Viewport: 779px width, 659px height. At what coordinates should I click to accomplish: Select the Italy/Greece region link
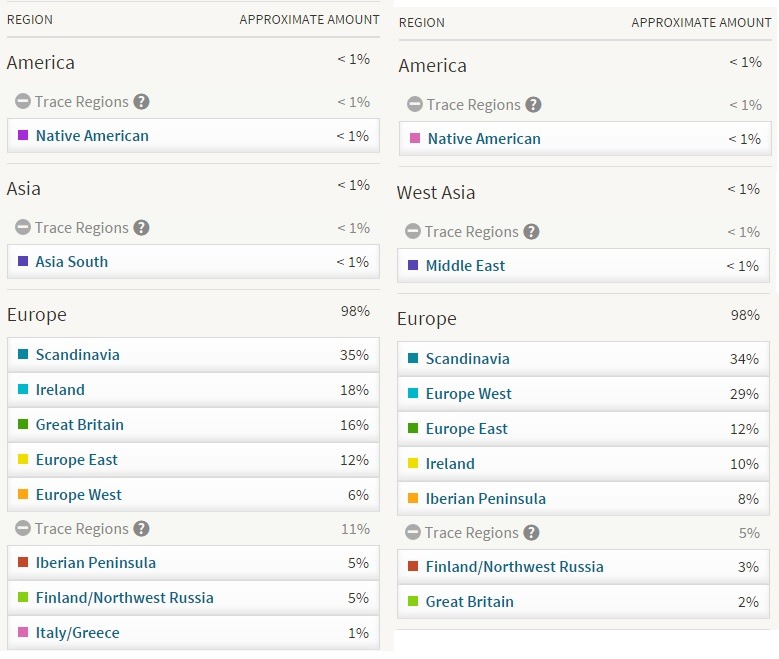click(x=77, y=633)
